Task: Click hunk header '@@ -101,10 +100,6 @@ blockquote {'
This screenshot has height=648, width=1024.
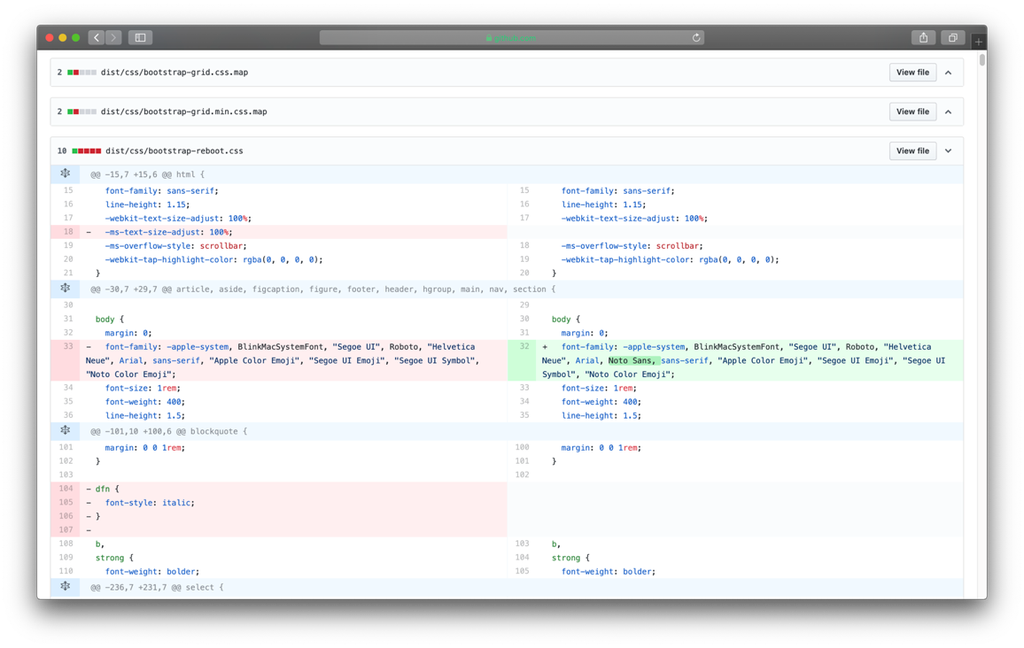Action: point(168,431)
